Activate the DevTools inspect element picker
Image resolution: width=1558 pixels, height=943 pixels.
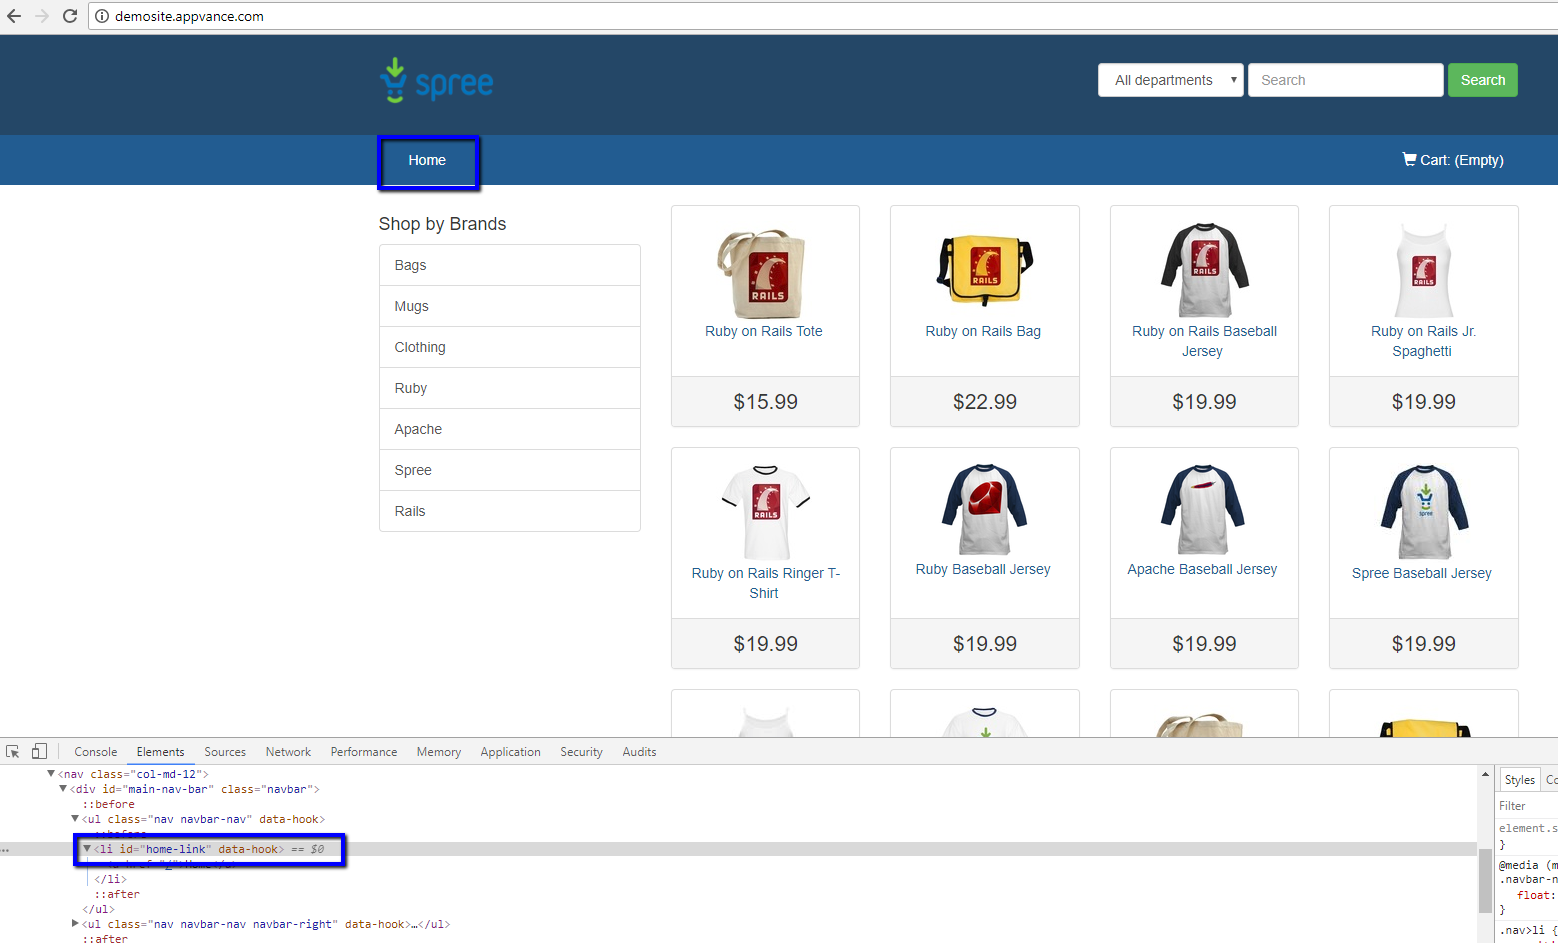coord(13,751)
